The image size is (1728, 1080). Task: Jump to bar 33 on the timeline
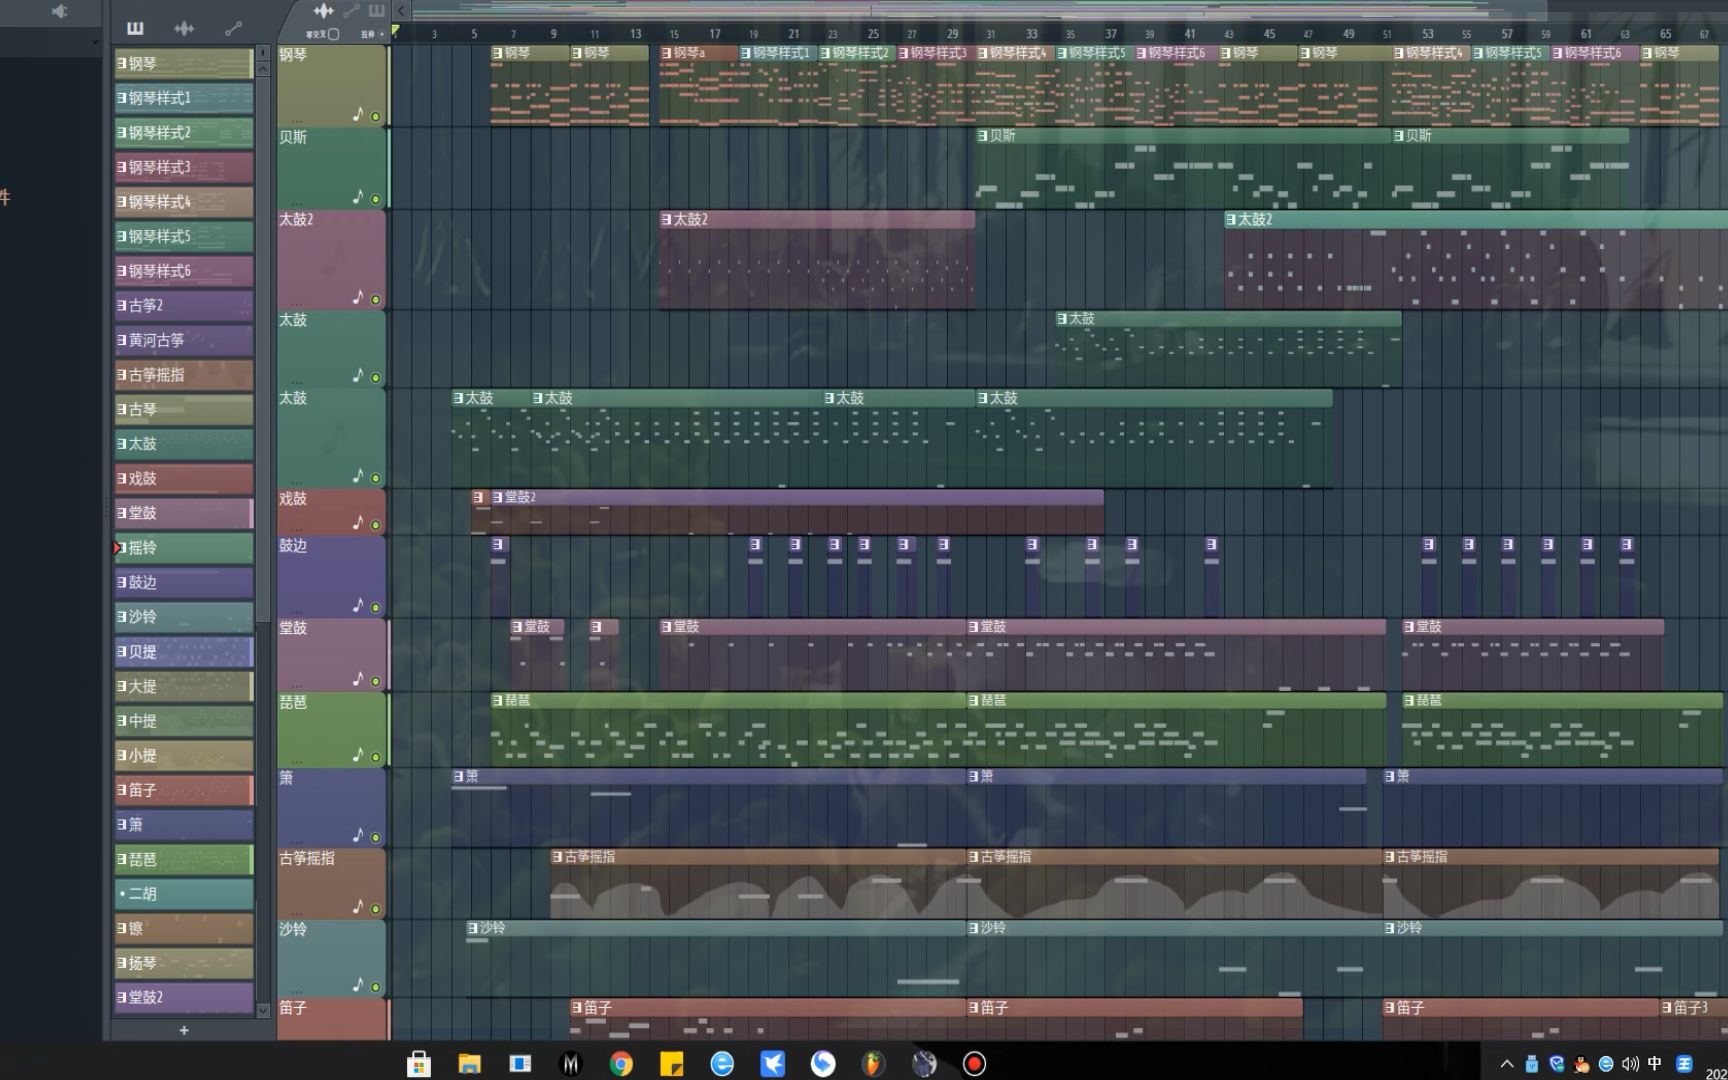tap(1031, 34)
